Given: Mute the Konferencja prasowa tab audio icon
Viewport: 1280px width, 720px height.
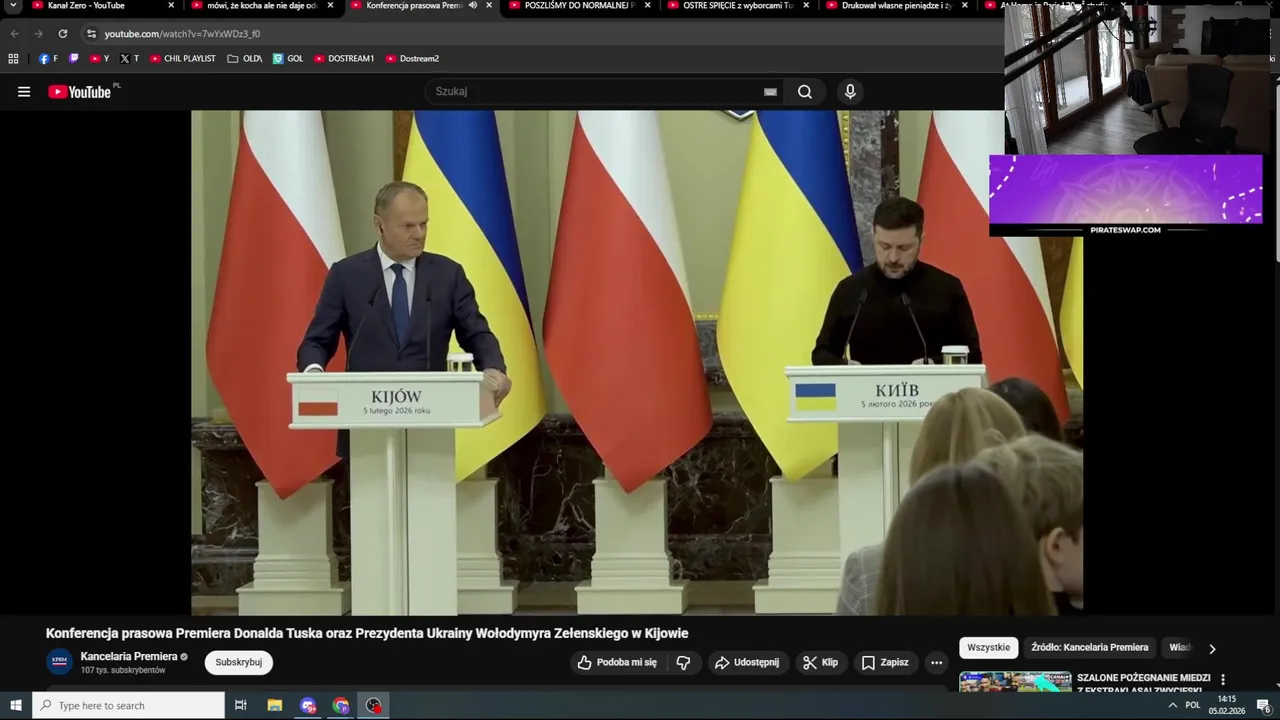Looking at the screenshot, I should [473, 6].
